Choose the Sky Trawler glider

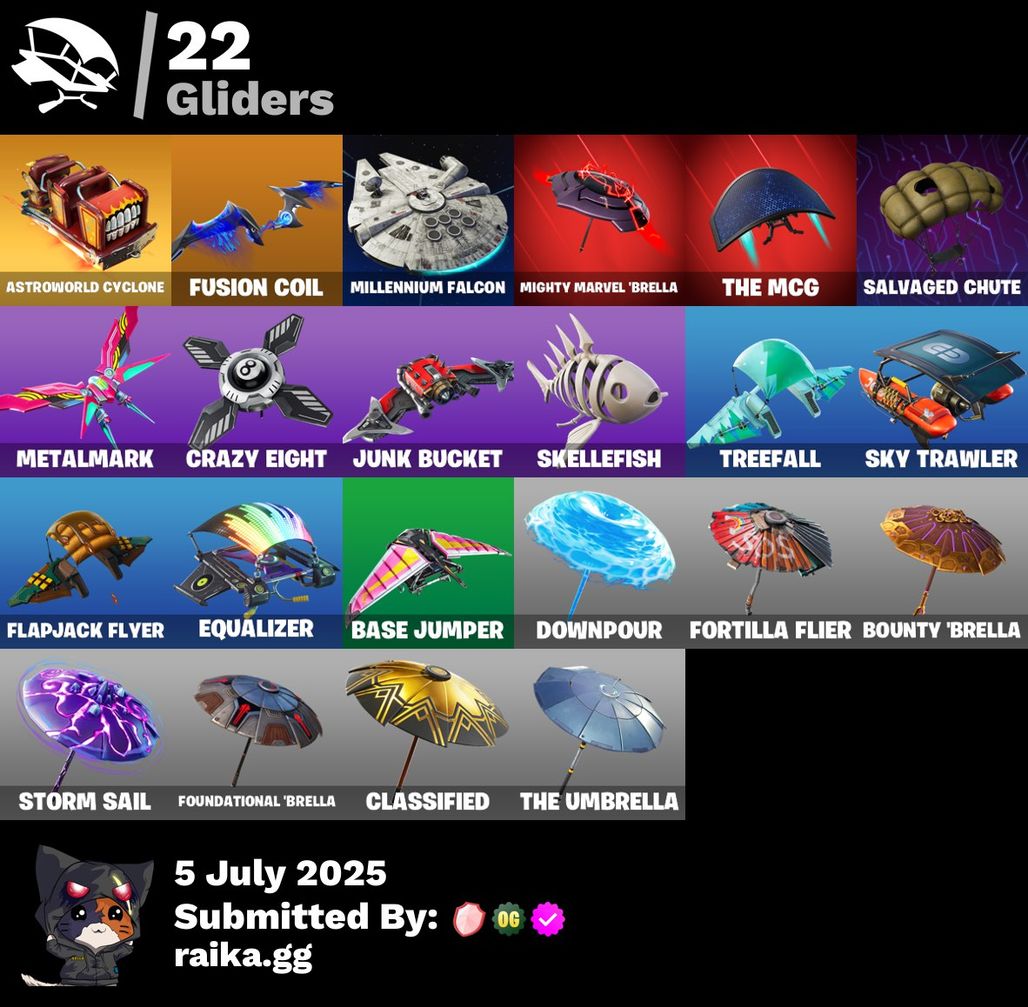coord(942,391)
